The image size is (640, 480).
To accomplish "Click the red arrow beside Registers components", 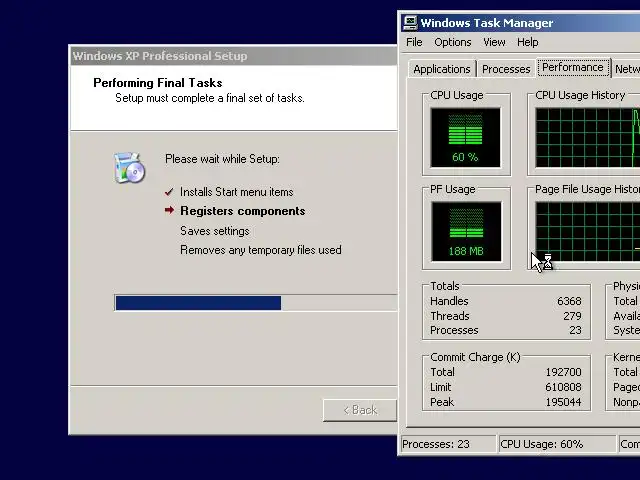I will 169,210.
